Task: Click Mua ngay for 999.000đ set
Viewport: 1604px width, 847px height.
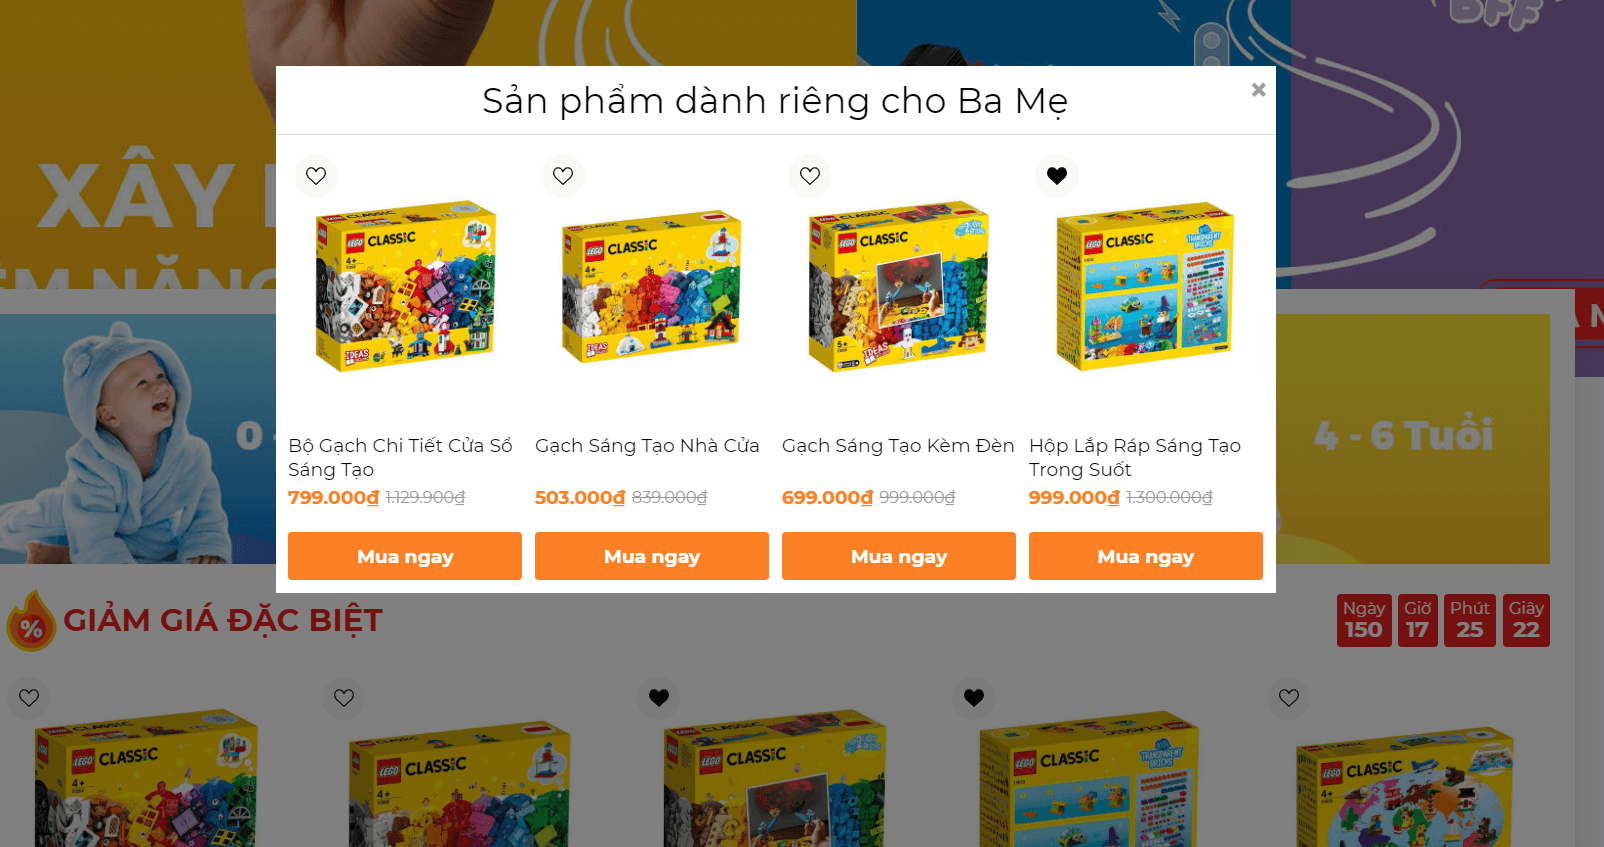Action: click(1146, 556)
